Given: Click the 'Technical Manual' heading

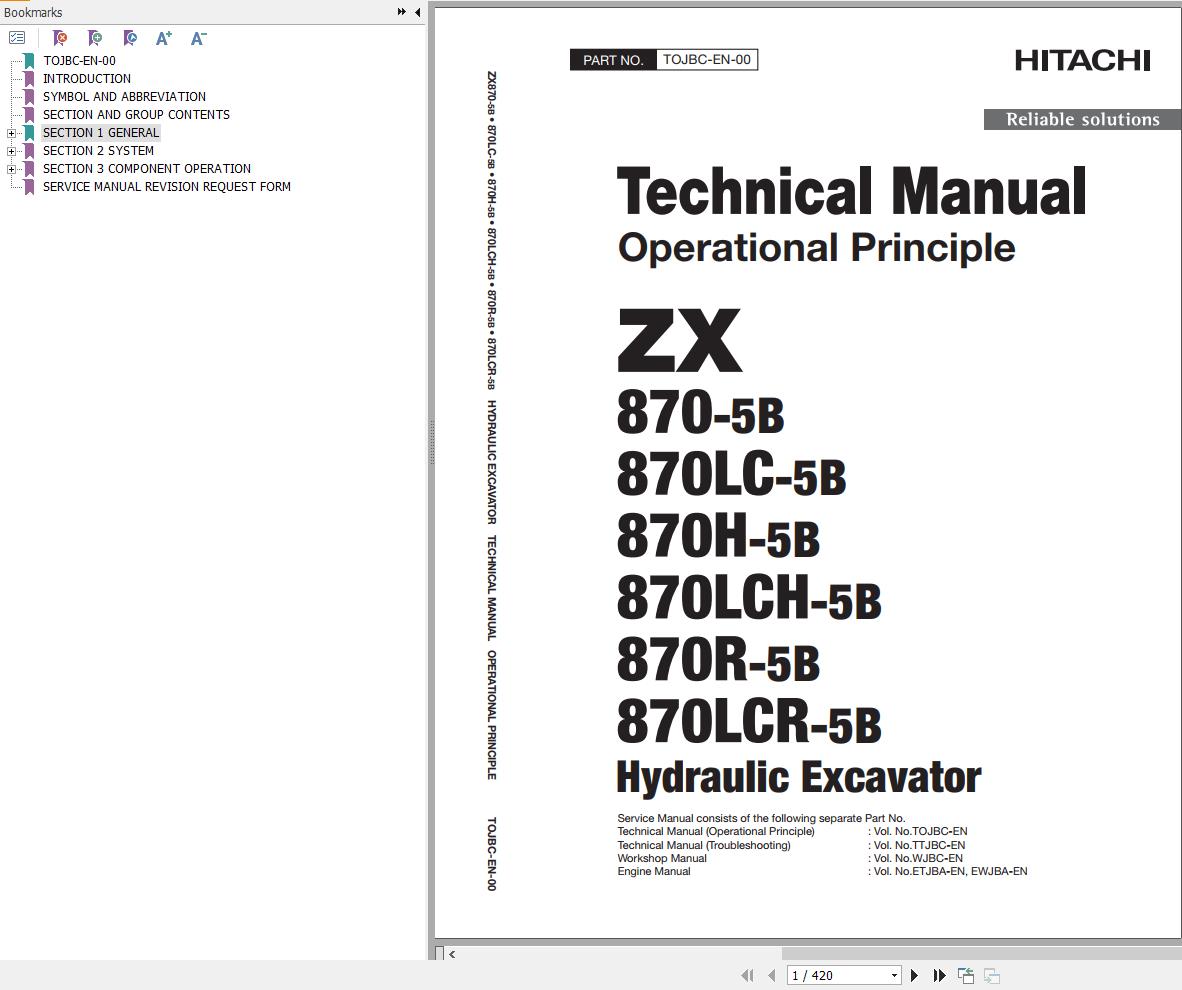Looking at the screenshot, I should [852, 191].
